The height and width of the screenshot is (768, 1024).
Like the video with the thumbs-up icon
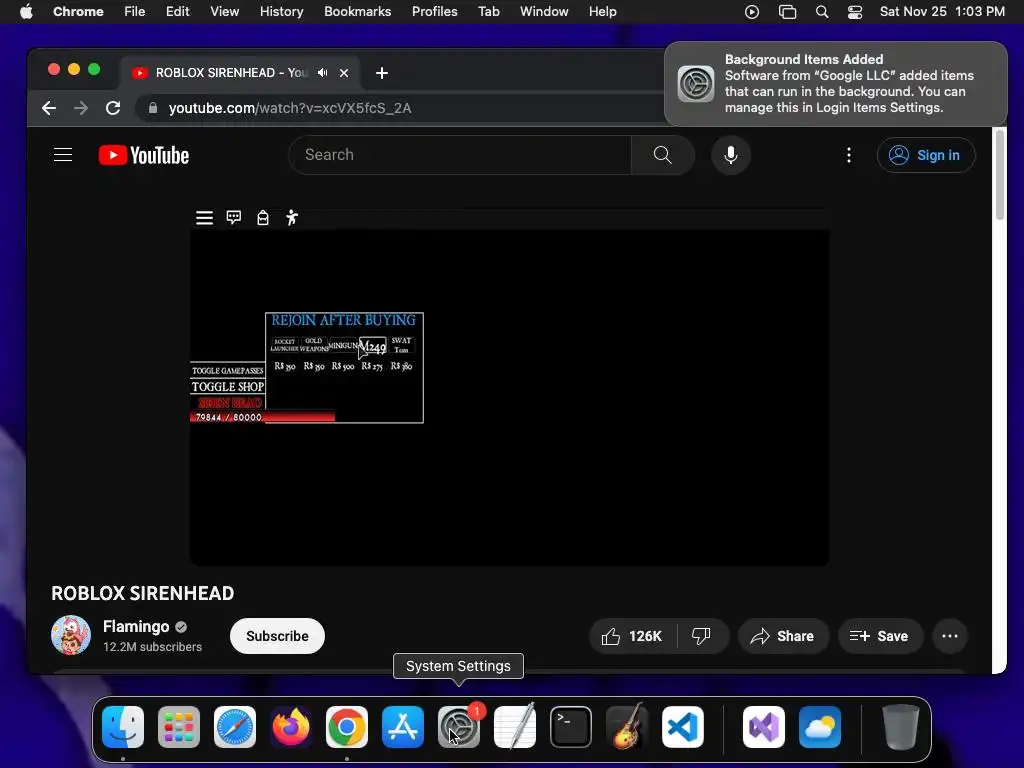coord(632,636)
